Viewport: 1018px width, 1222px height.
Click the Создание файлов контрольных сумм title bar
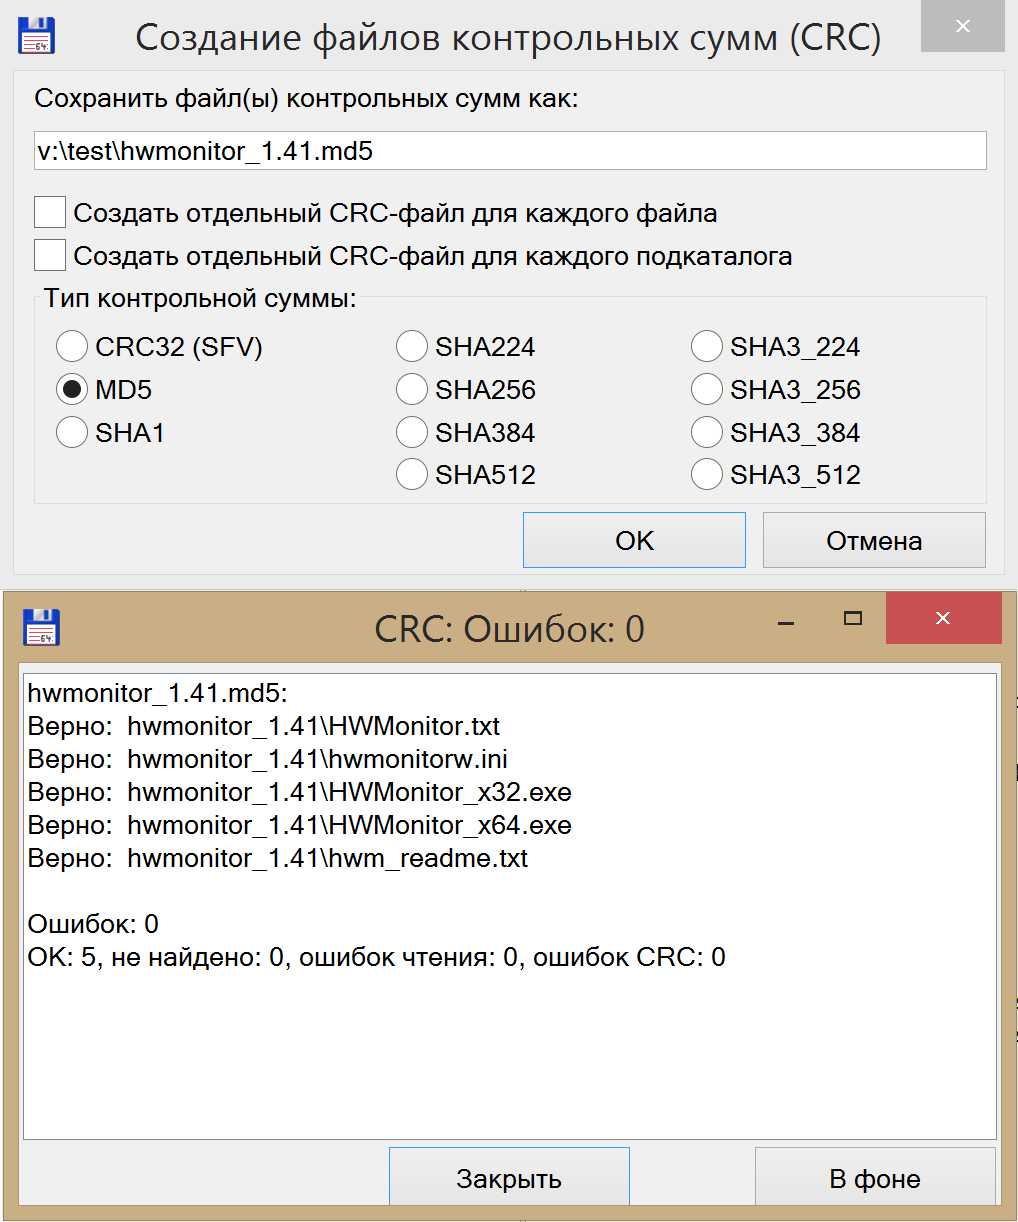click(x=508, y=37)
